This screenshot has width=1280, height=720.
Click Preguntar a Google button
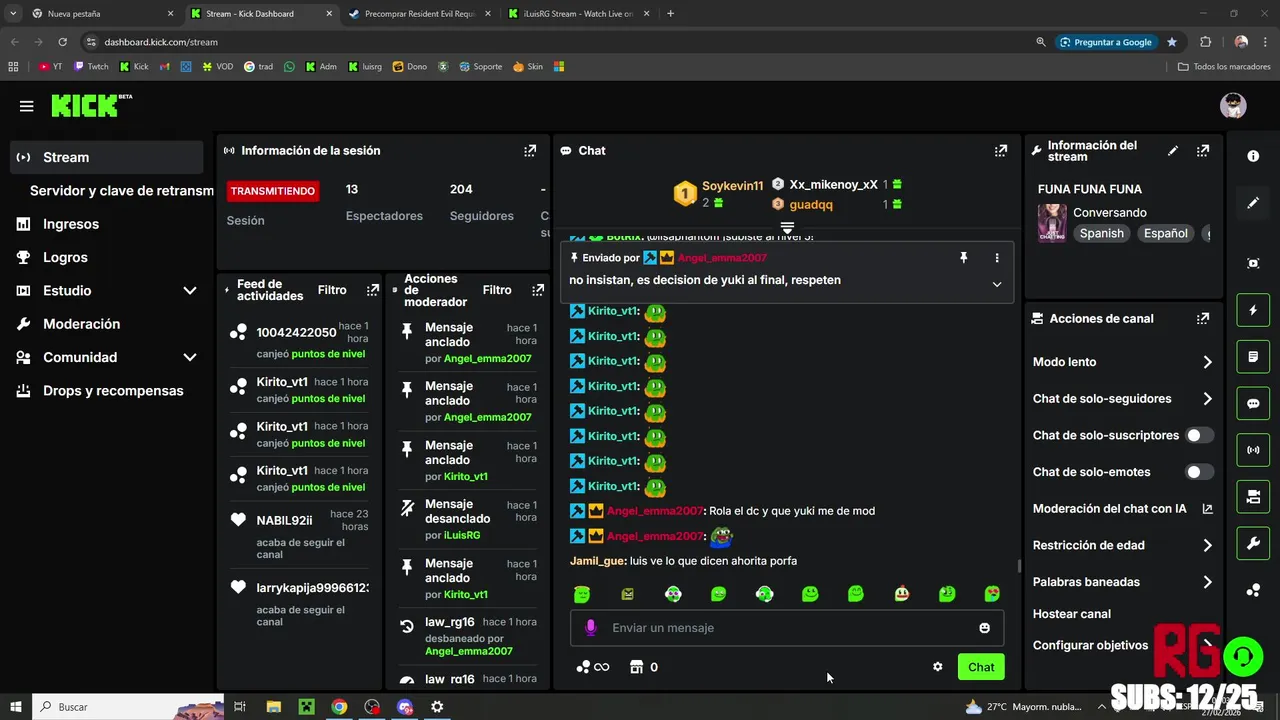tap(1105, 42)
